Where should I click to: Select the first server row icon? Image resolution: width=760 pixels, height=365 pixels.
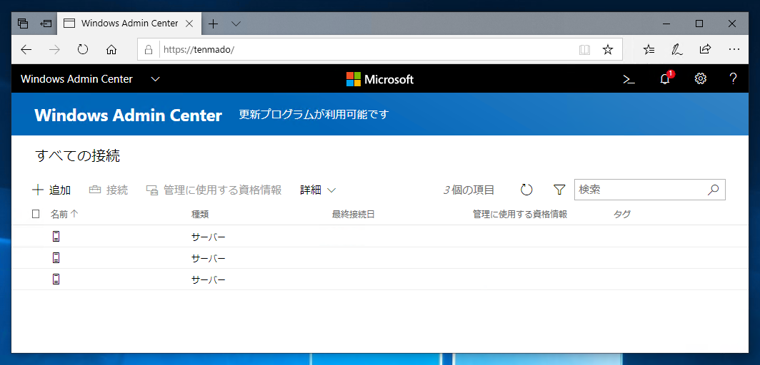point(56,237)
